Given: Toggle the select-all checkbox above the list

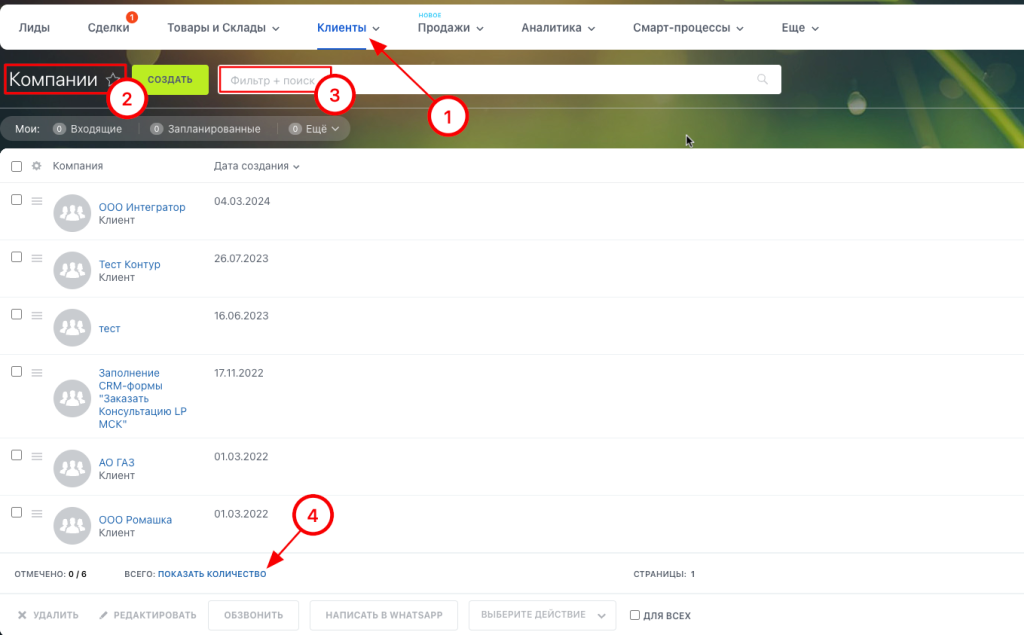Looking at the screenshot, I should click(x=16, y=166).
